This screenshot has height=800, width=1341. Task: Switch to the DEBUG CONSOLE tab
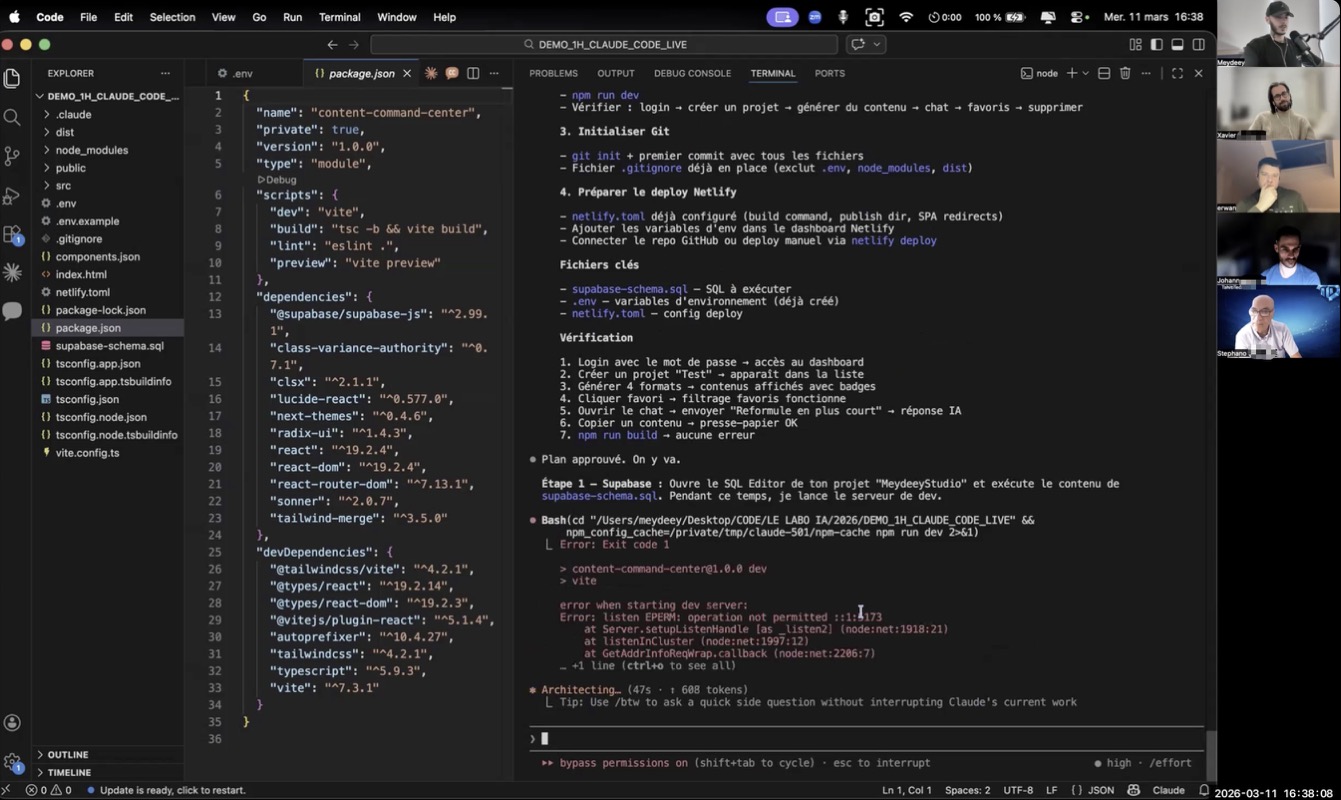692,73
